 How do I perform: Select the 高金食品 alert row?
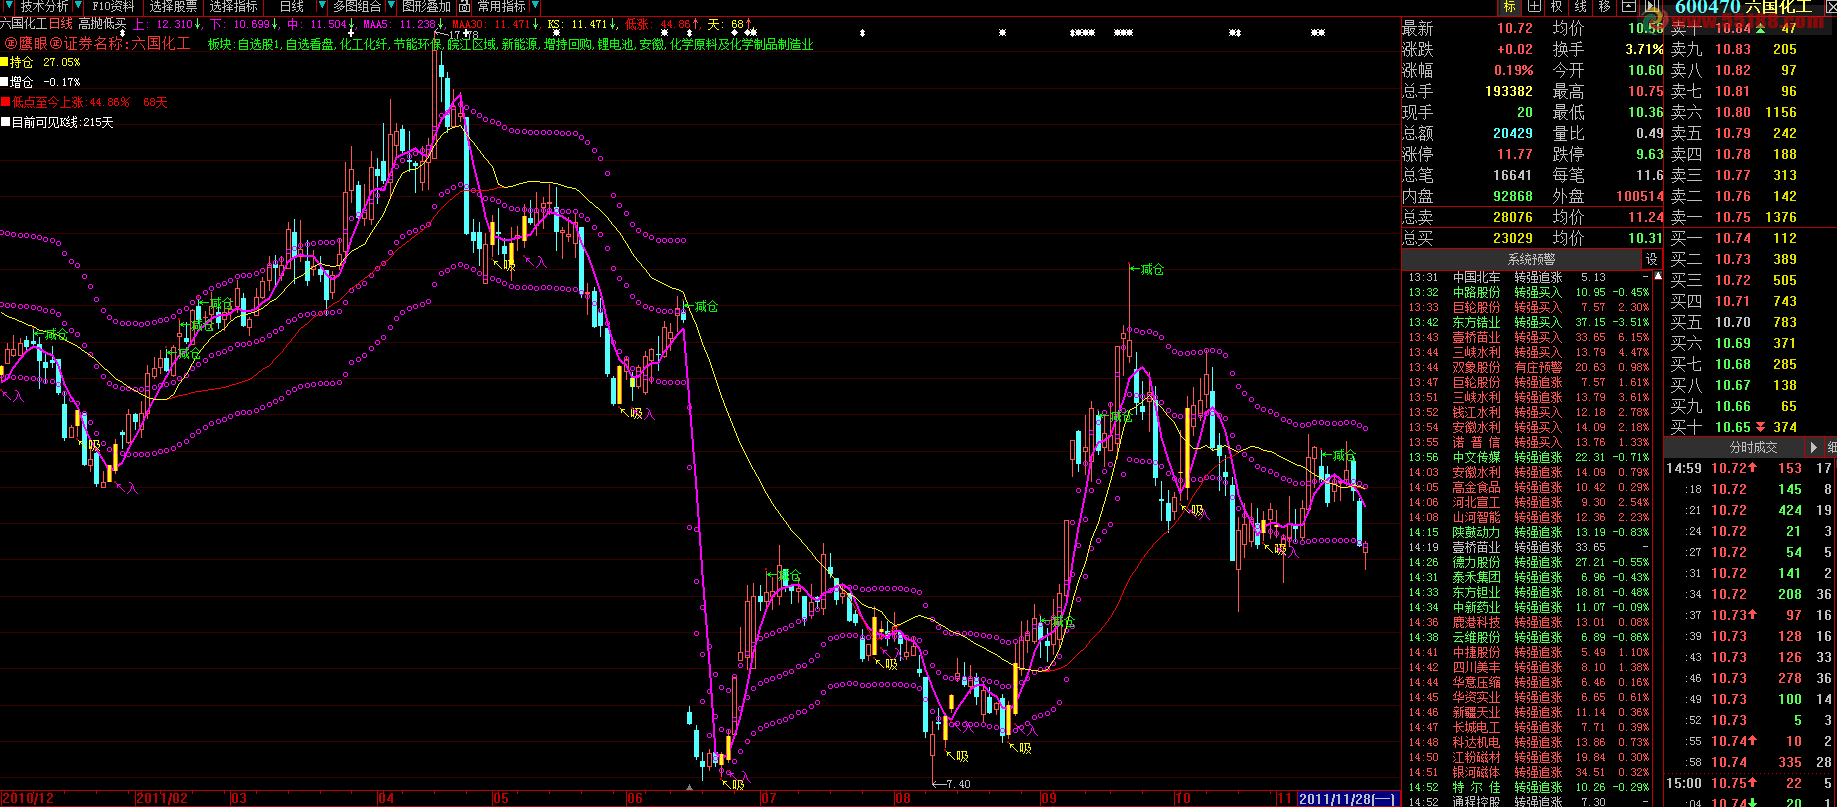coord(1529,487)
